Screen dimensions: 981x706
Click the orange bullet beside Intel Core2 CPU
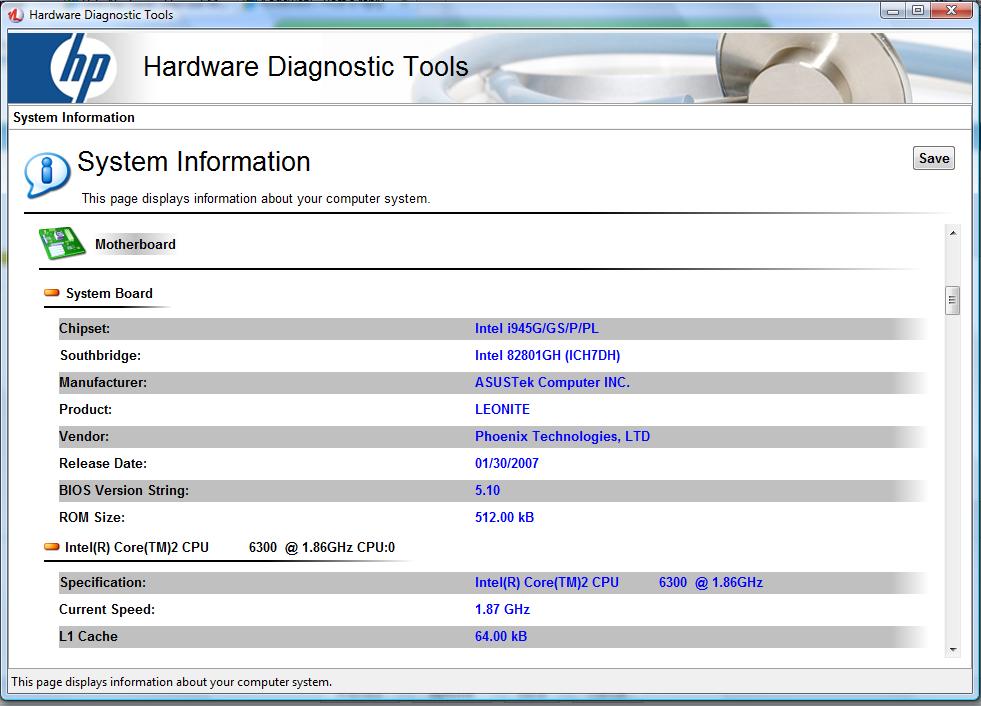(x=52, y=547)
